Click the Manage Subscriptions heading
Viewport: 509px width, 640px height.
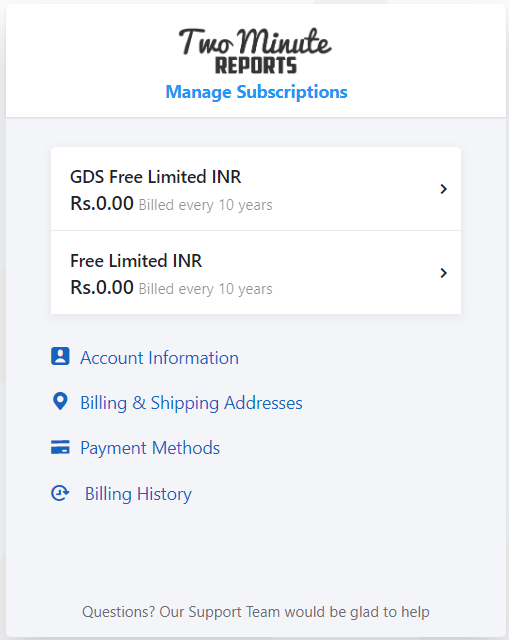[256, 92]
